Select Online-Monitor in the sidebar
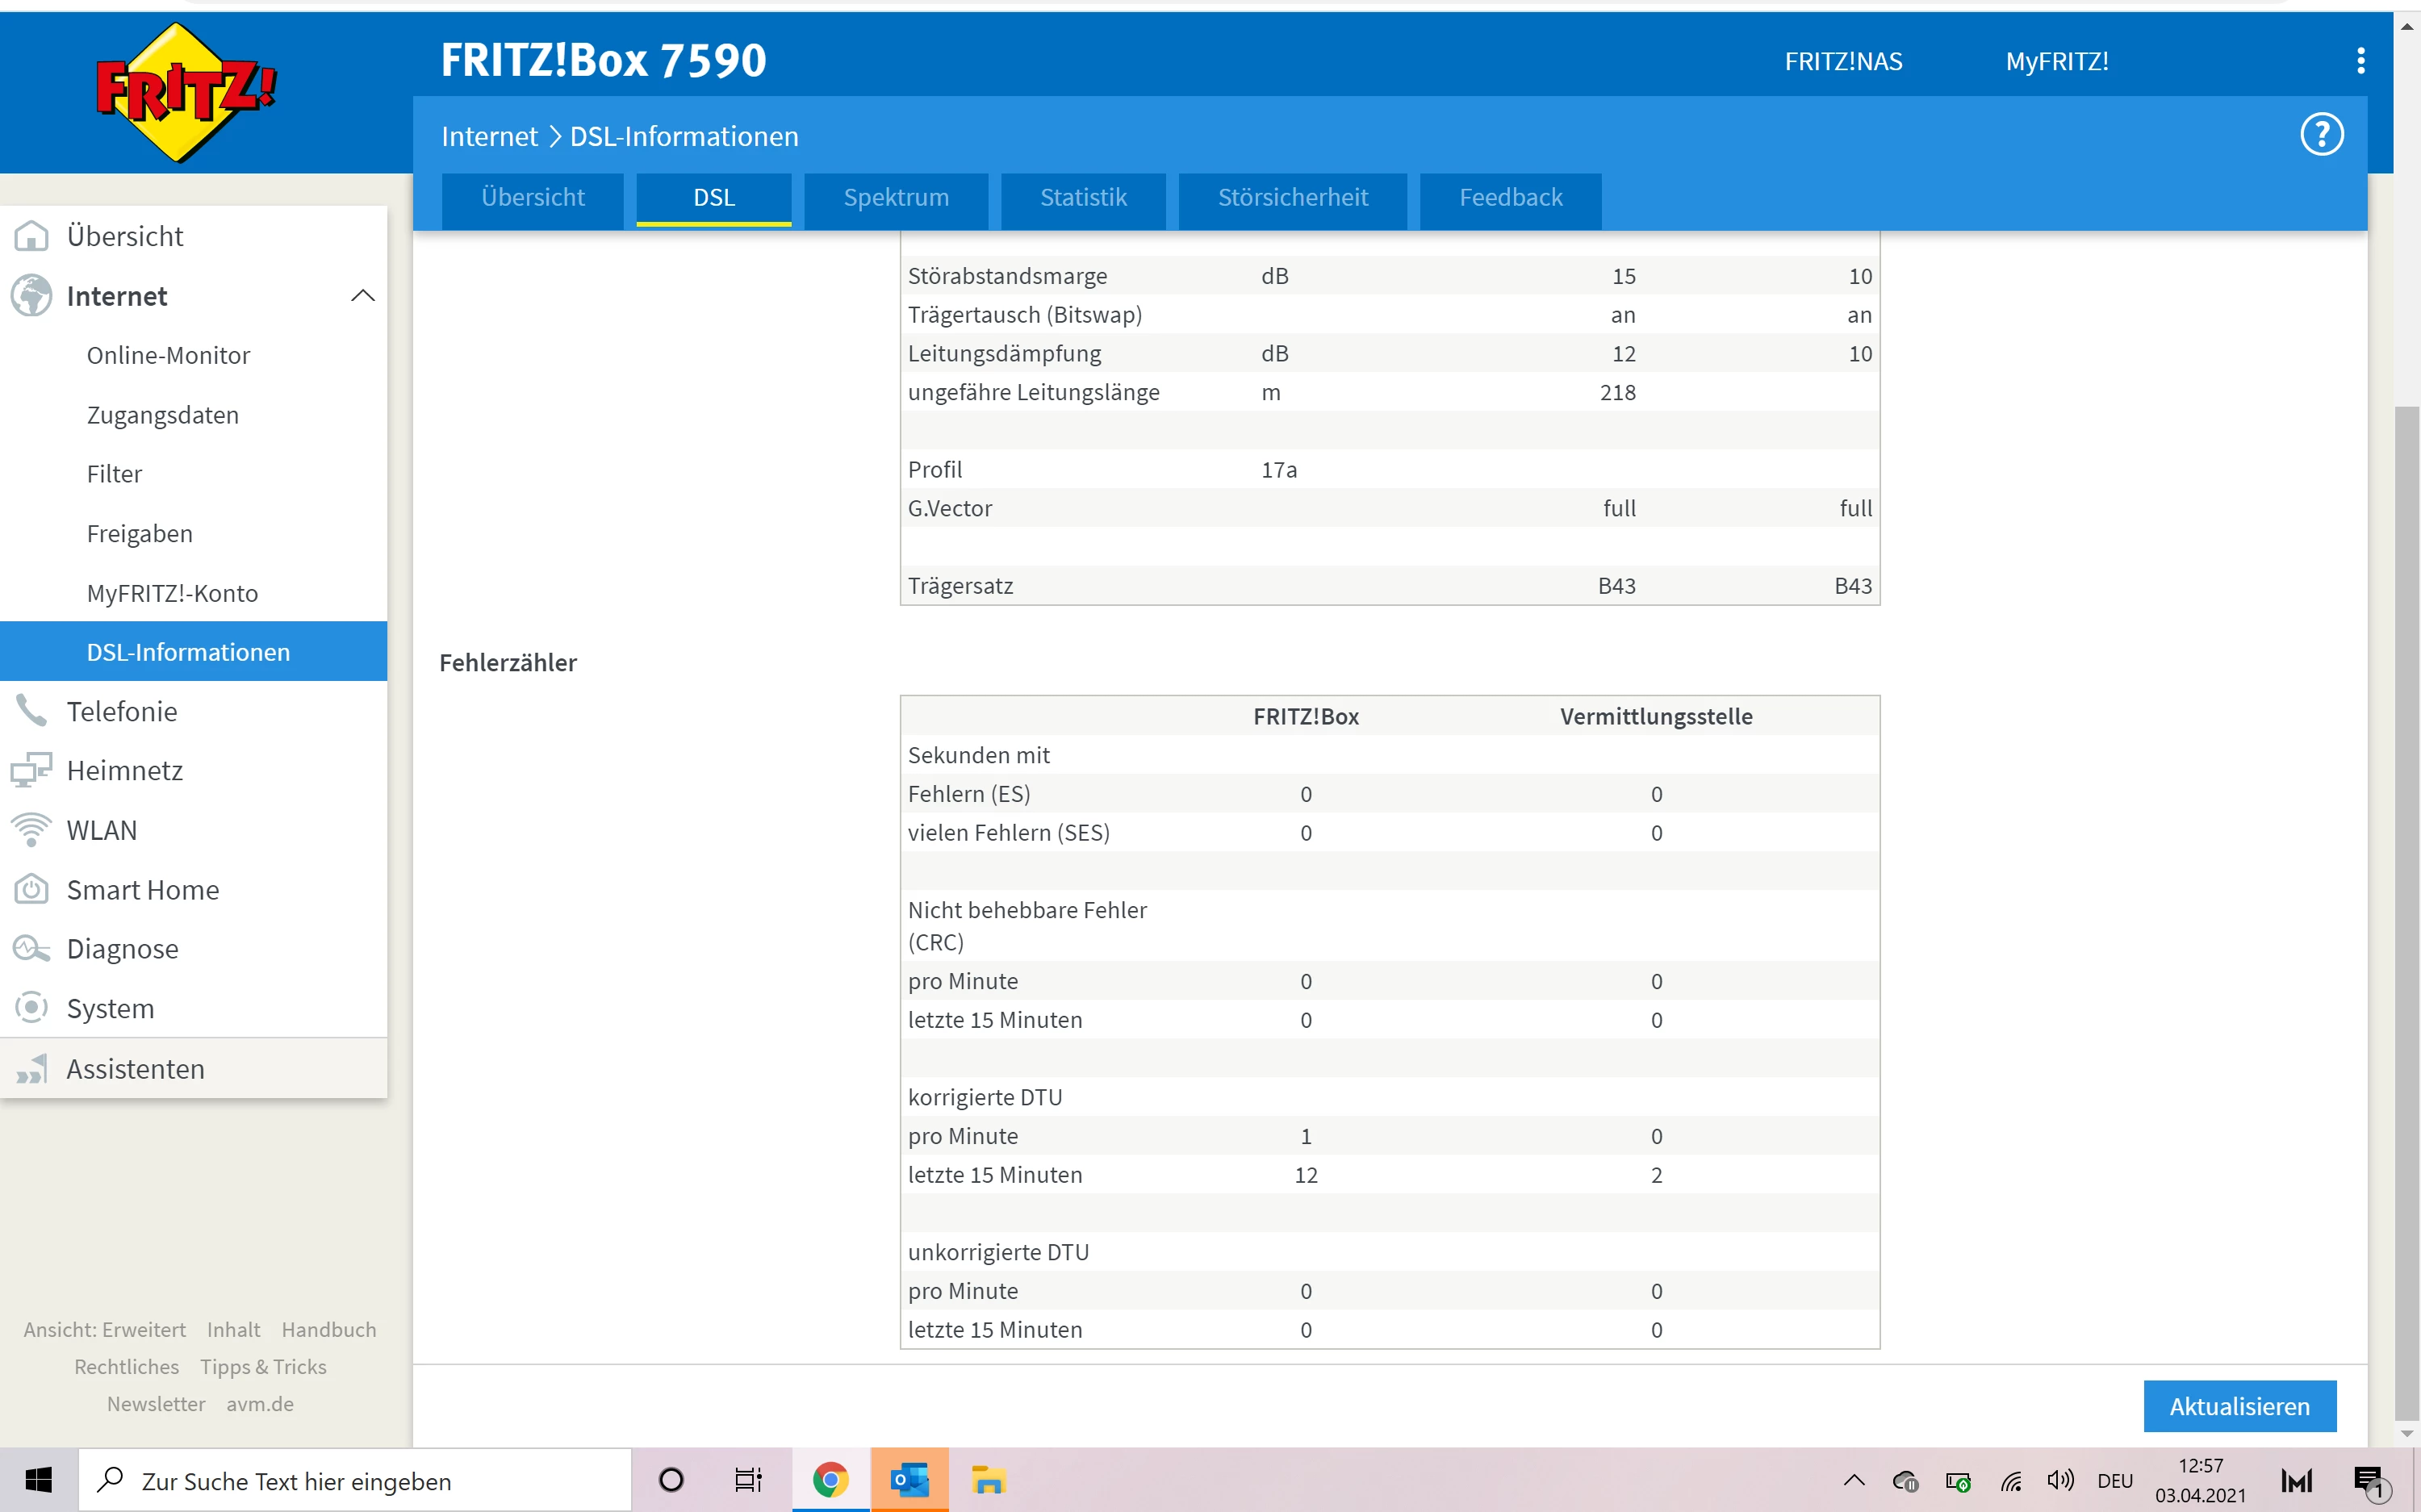This screenshot has width=2421, height=1512. [x=168, y=355]
